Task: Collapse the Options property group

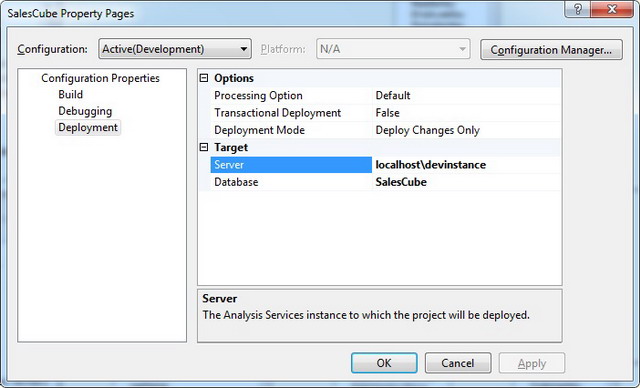Action: 204,78
